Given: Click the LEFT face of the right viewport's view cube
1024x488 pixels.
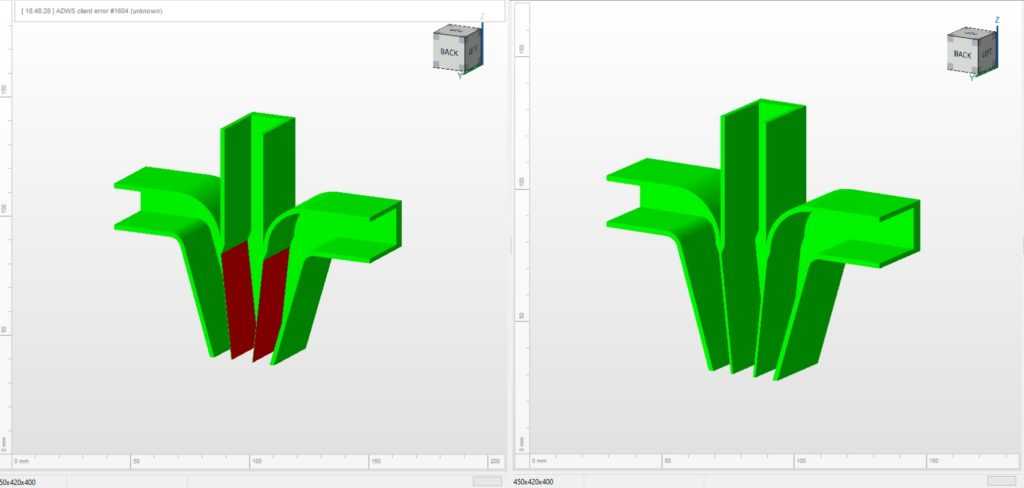Looking at the screenshot, I should 986,51.
